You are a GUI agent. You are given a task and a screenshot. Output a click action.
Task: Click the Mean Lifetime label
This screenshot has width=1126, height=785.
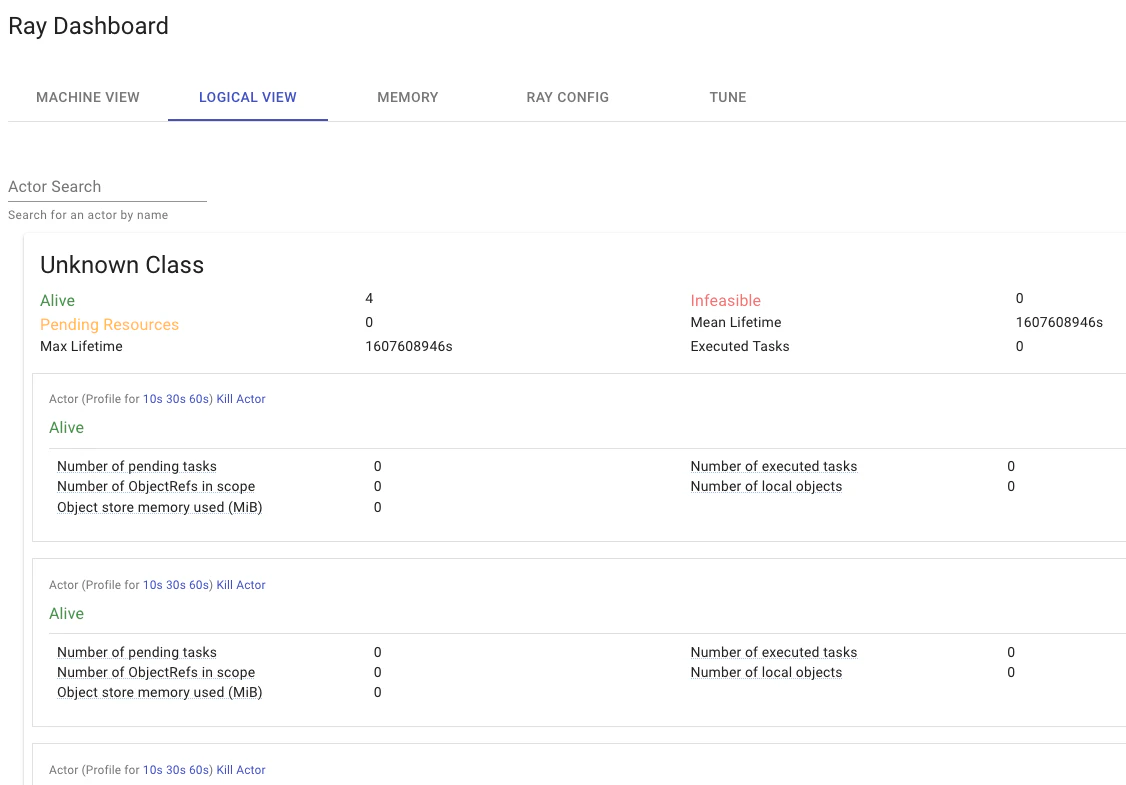[735, 323]
